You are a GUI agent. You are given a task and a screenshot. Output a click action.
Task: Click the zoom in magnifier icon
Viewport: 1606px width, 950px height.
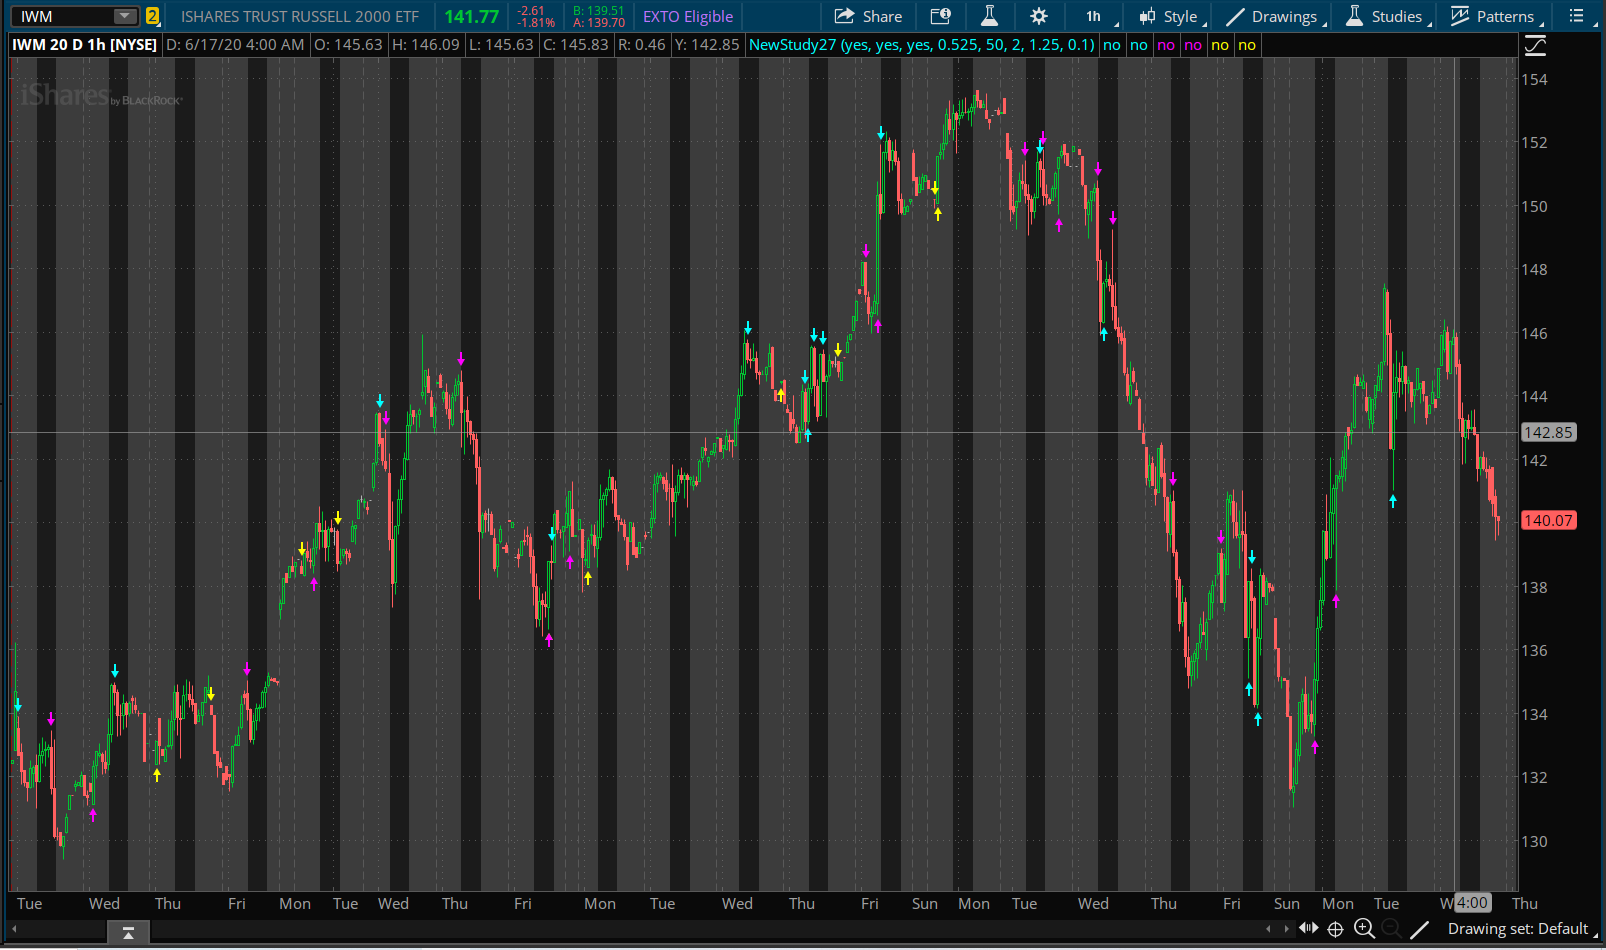(1364, 929)
